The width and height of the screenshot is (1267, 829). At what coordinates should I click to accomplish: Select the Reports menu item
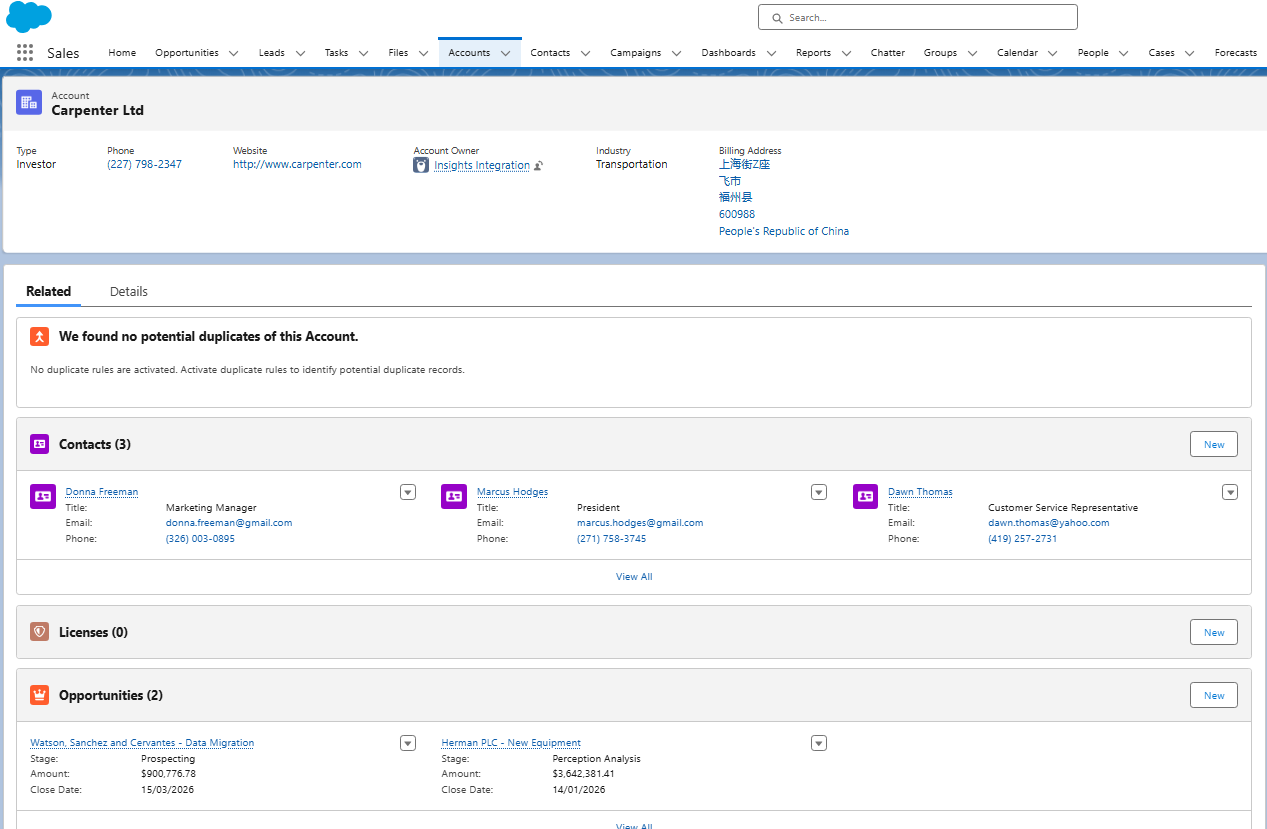pos(814,52)
